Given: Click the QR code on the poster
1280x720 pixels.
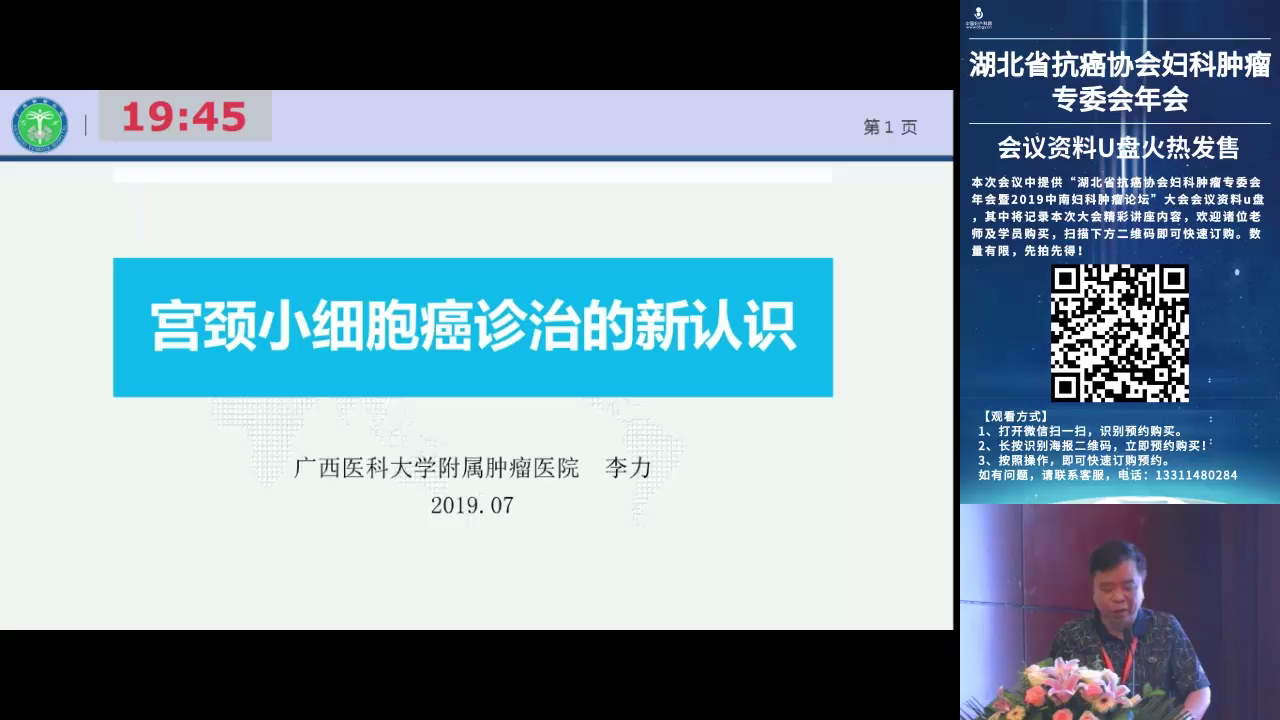Looking at the screenshot, I should pyautogui.click(x=1119, y=333).
